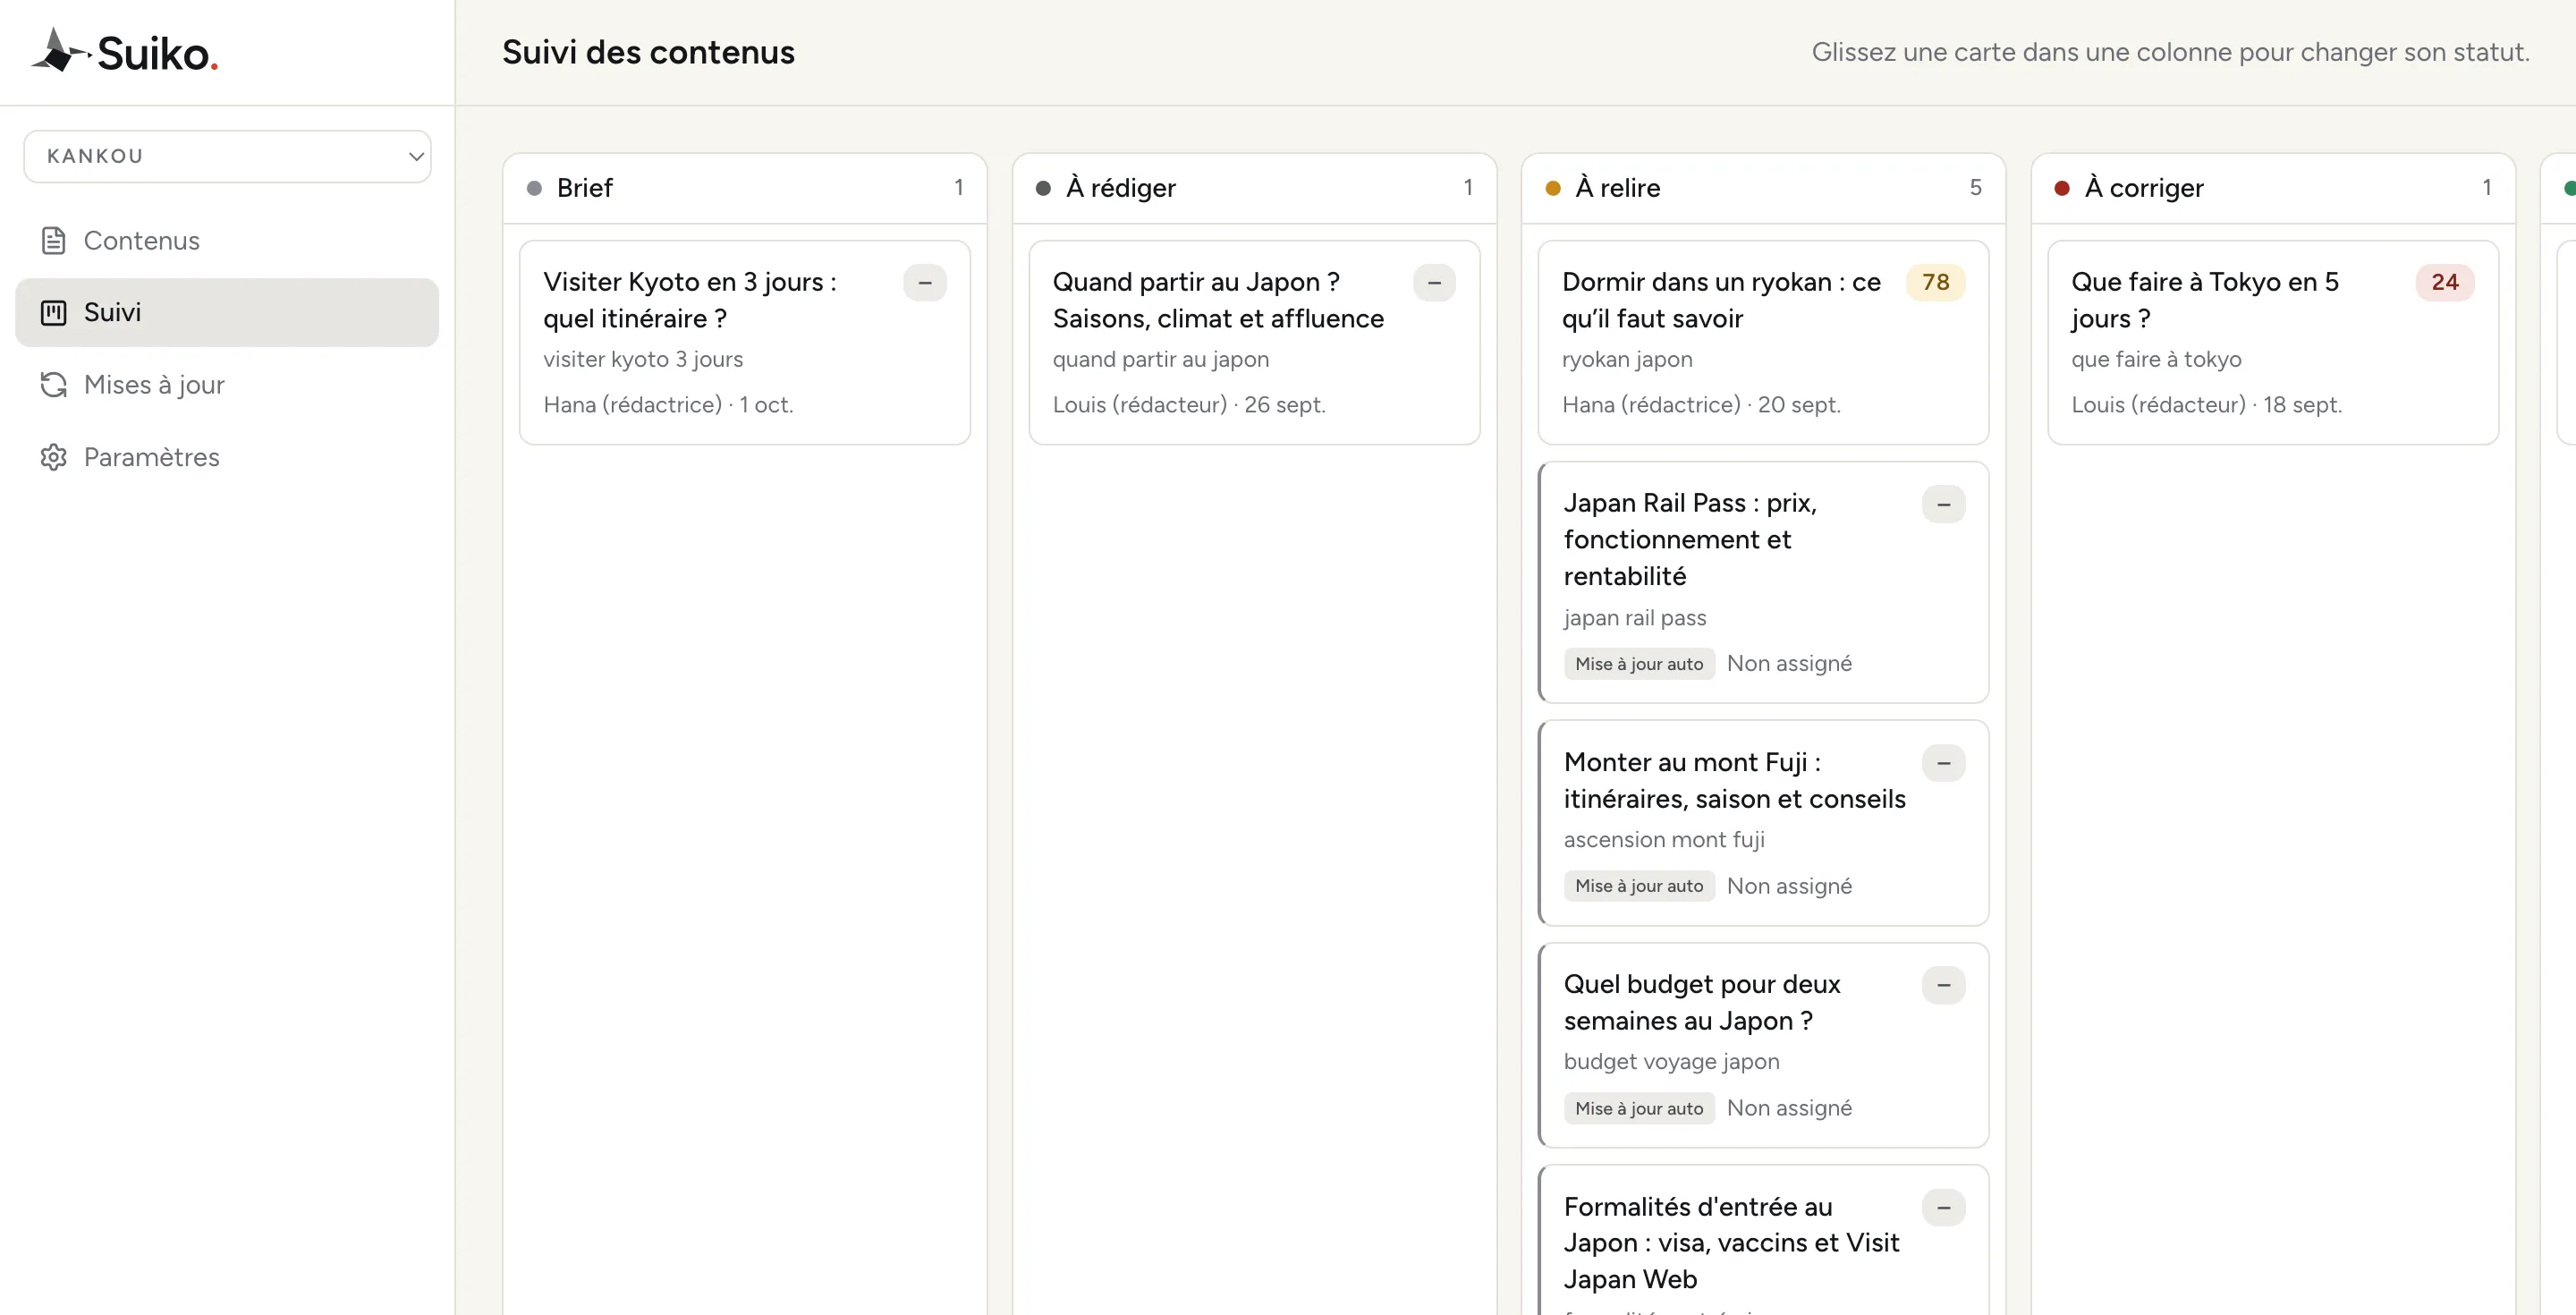Click the dash badge on Visiter Kyoto card
This screenshot has width=2576, height=1315.
point(925,283)
